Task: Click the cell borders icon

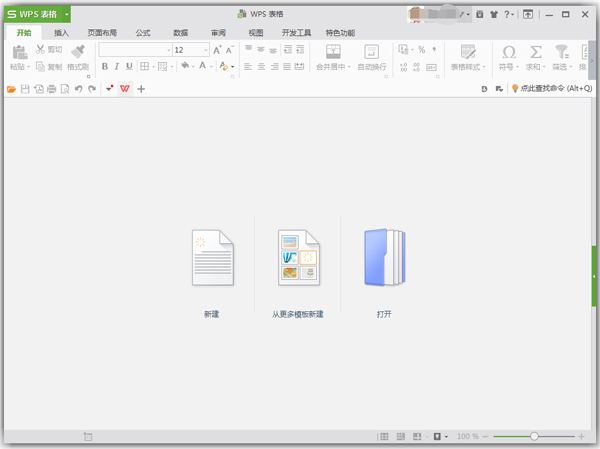Action: (x=144, y=67)
